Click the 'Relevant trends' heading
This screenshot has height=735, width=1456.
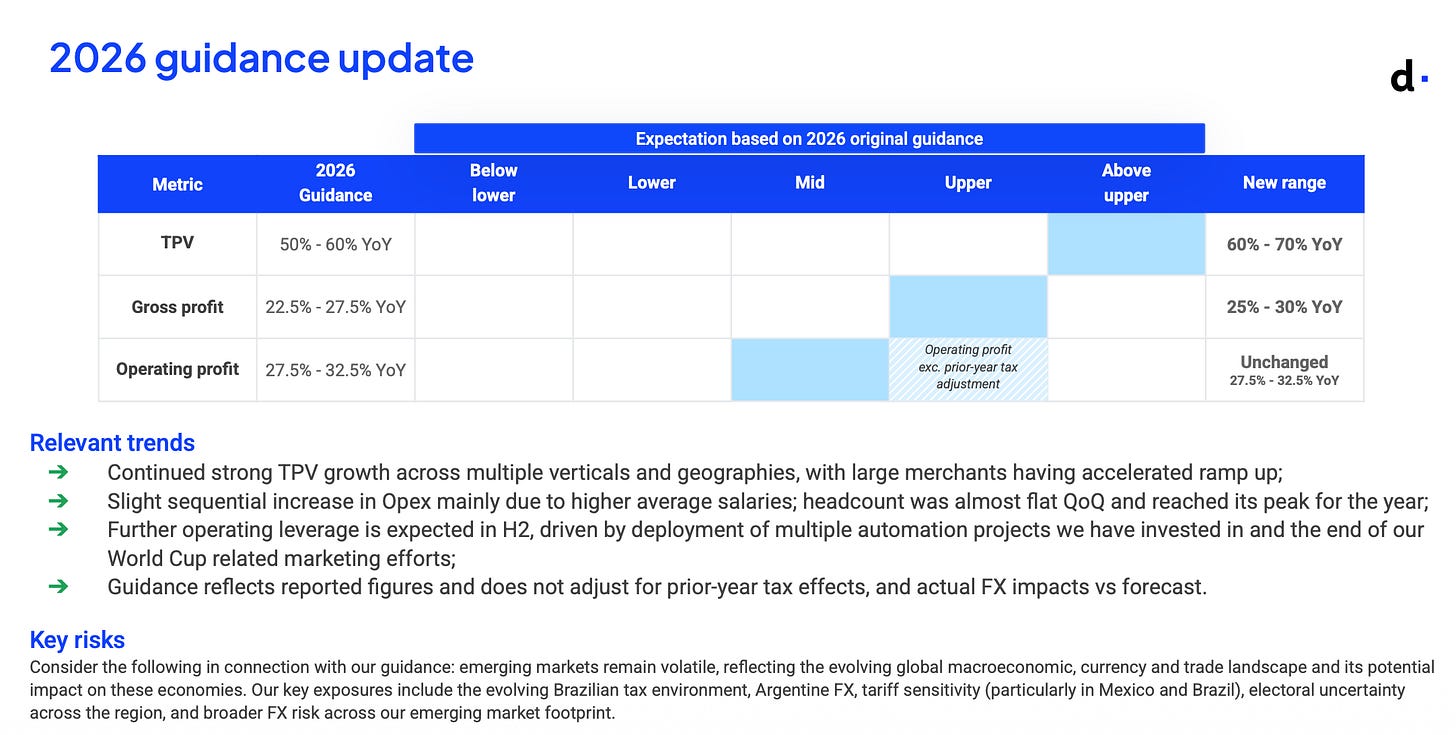112,443
